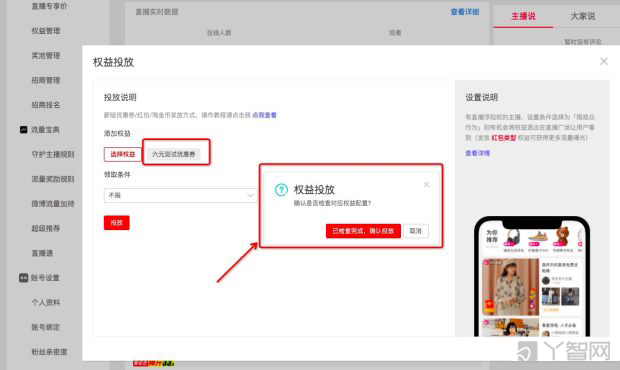Click the question mark icon in confirmation popup

[281, 190]
